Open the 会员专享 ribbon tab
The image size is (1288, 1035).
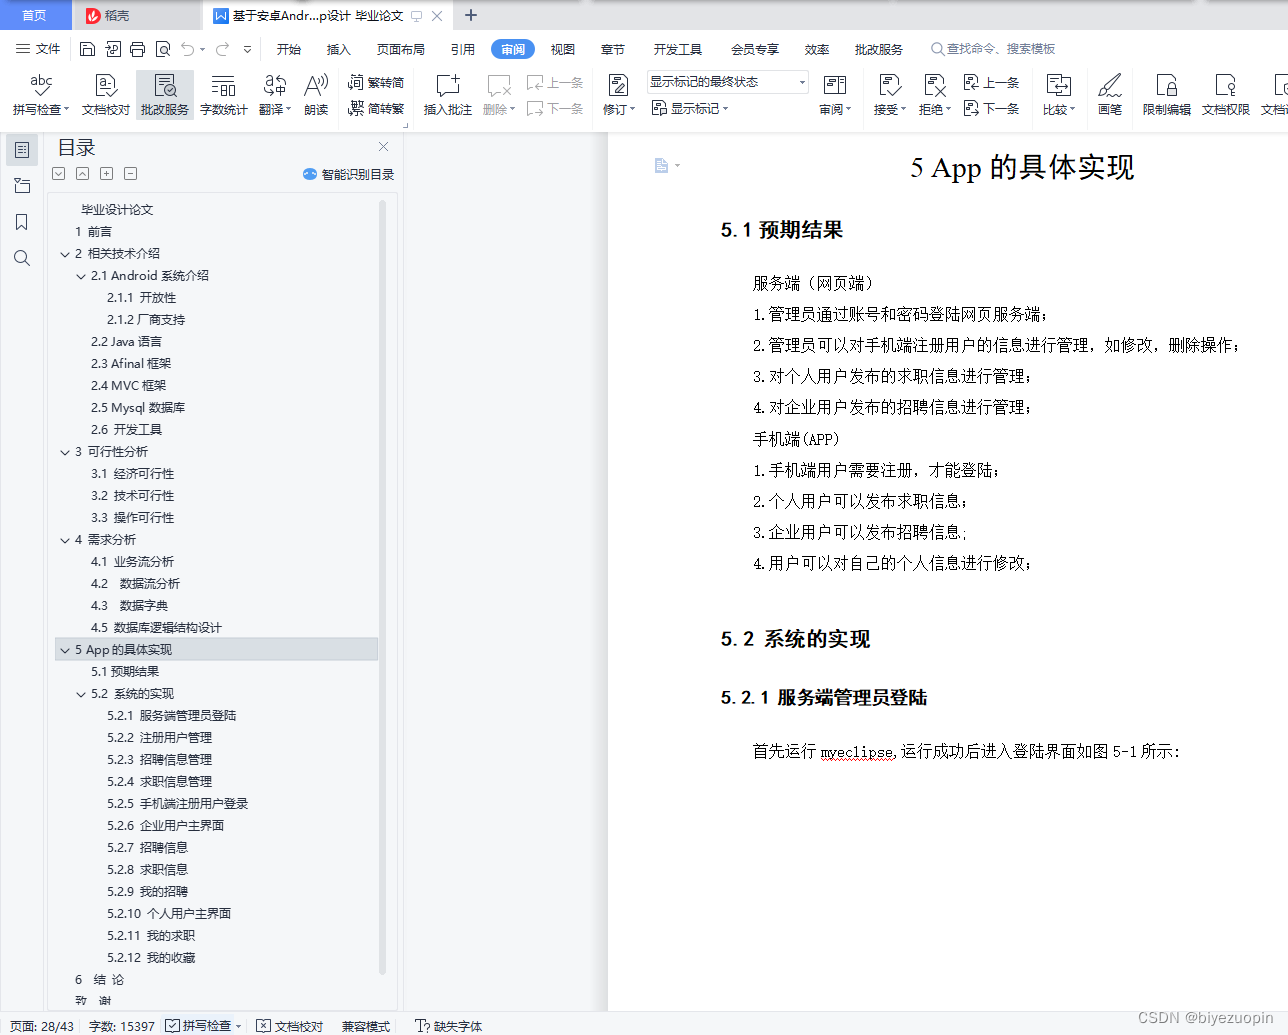point(755,49)
